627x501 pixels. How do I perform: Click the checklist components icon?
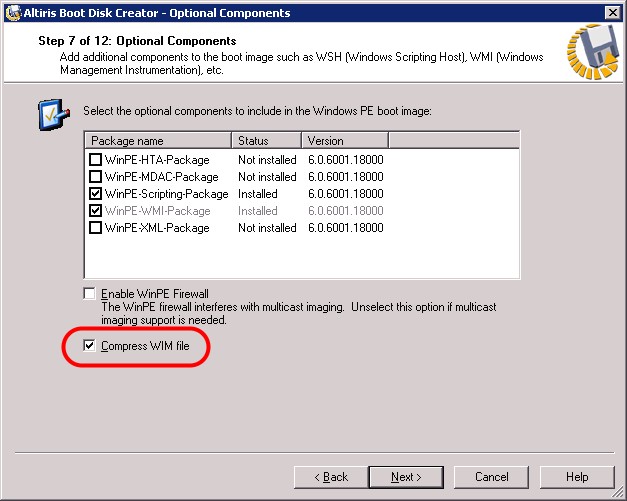coord(54,114)
